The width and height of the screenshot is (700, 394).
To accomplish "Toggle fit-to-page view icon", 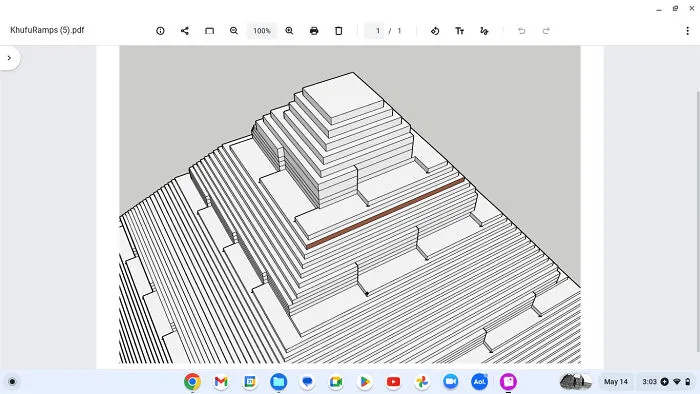I will tap(209, 31).
